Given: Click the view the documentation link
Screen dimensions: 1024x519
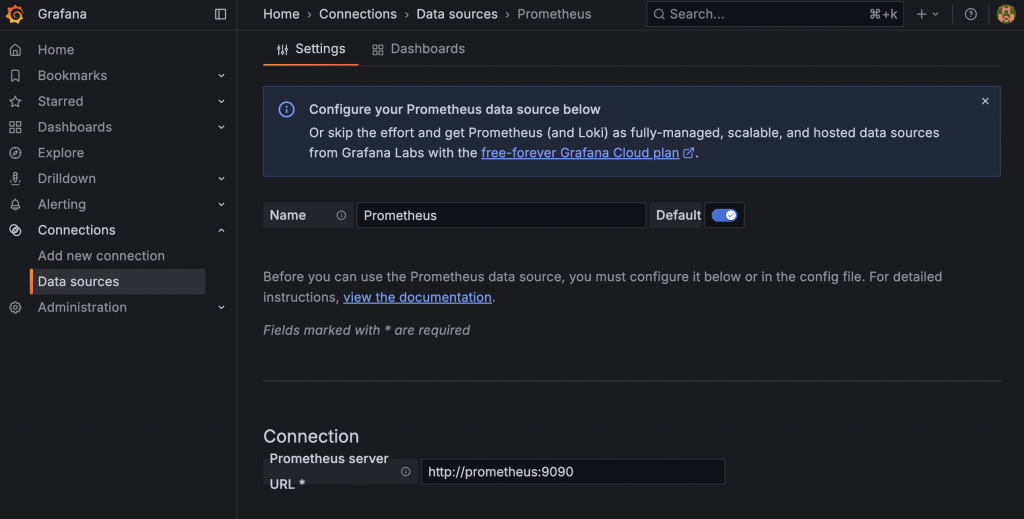Looking at the screenshot, I should pos(417,298).
